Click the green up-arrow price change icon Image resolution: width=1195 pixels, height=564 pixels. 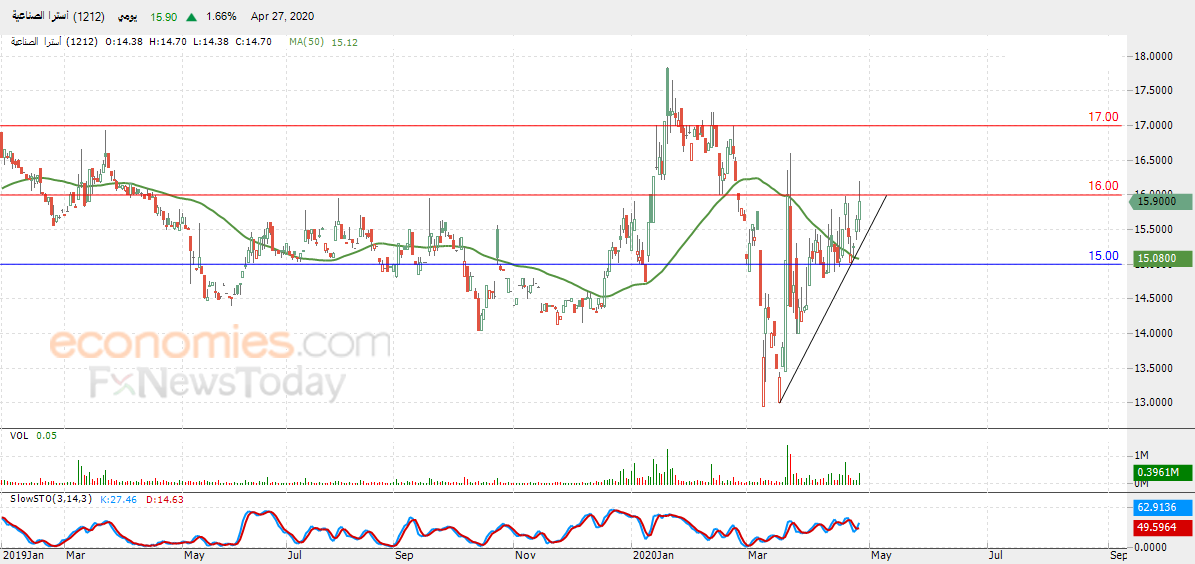tap(192, 17)
